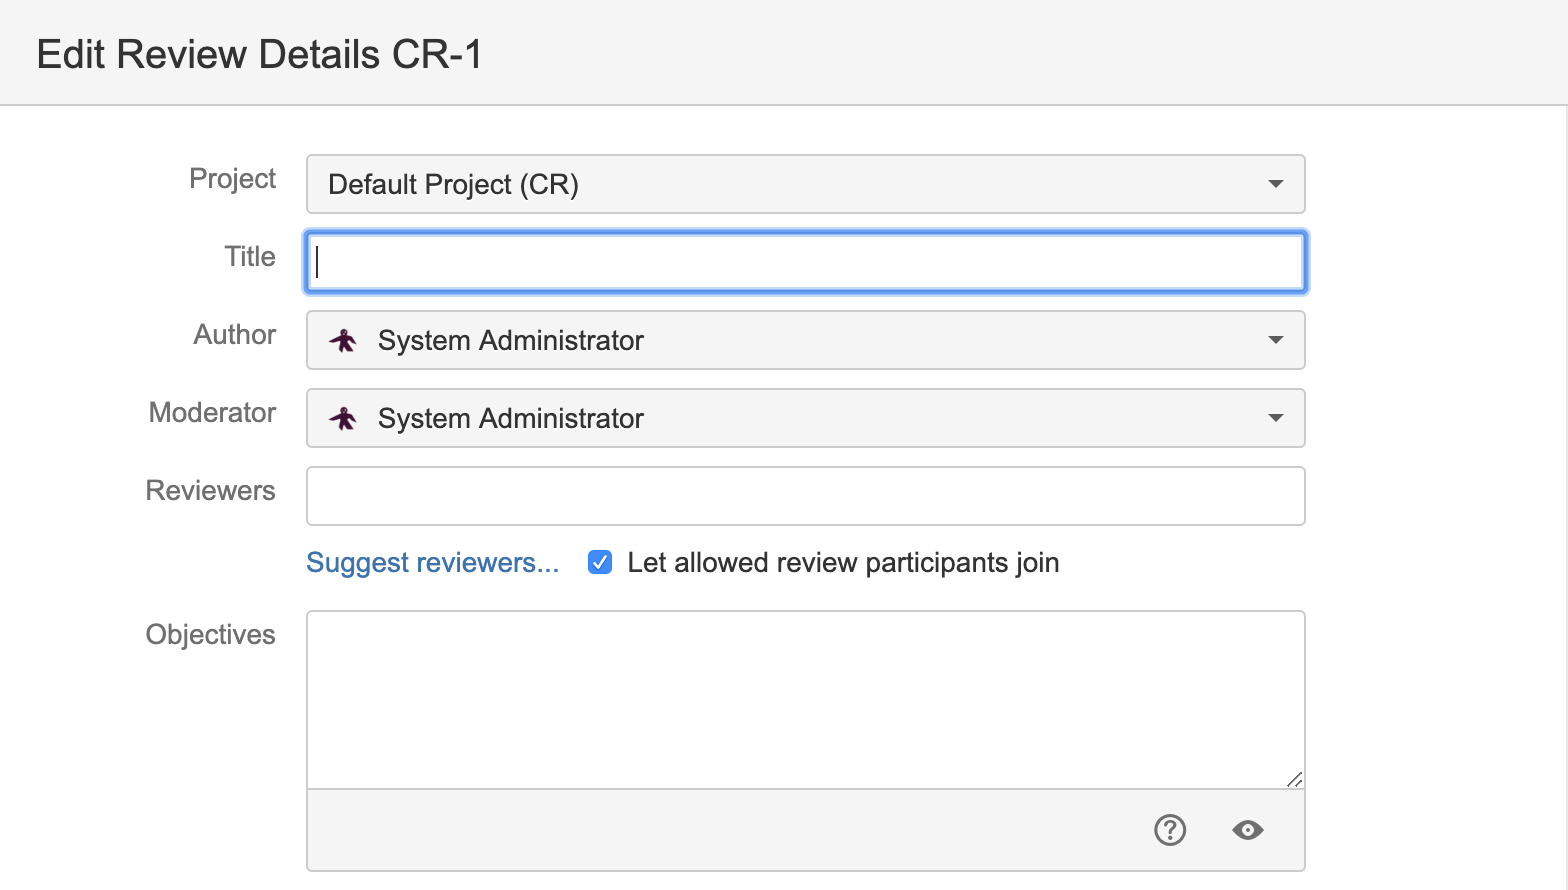Click the avatar icon in the Moderator field
Viewport: 1568px width, 890px height.
point(343,419)
